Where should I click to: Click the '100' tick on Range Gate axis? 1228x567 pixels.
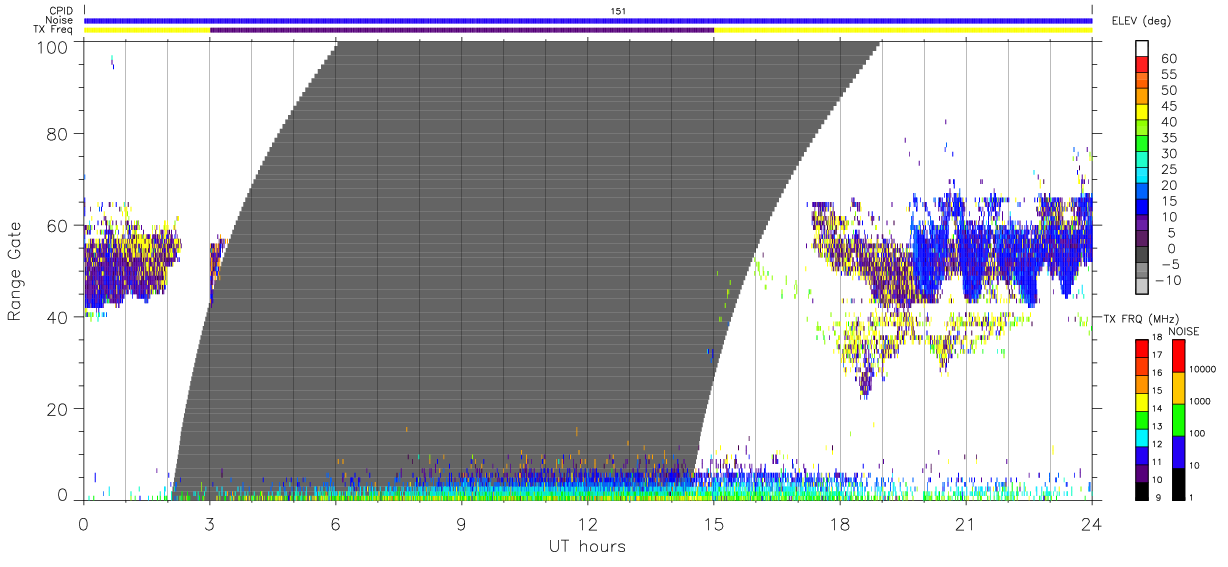click(x=53, y=46)
